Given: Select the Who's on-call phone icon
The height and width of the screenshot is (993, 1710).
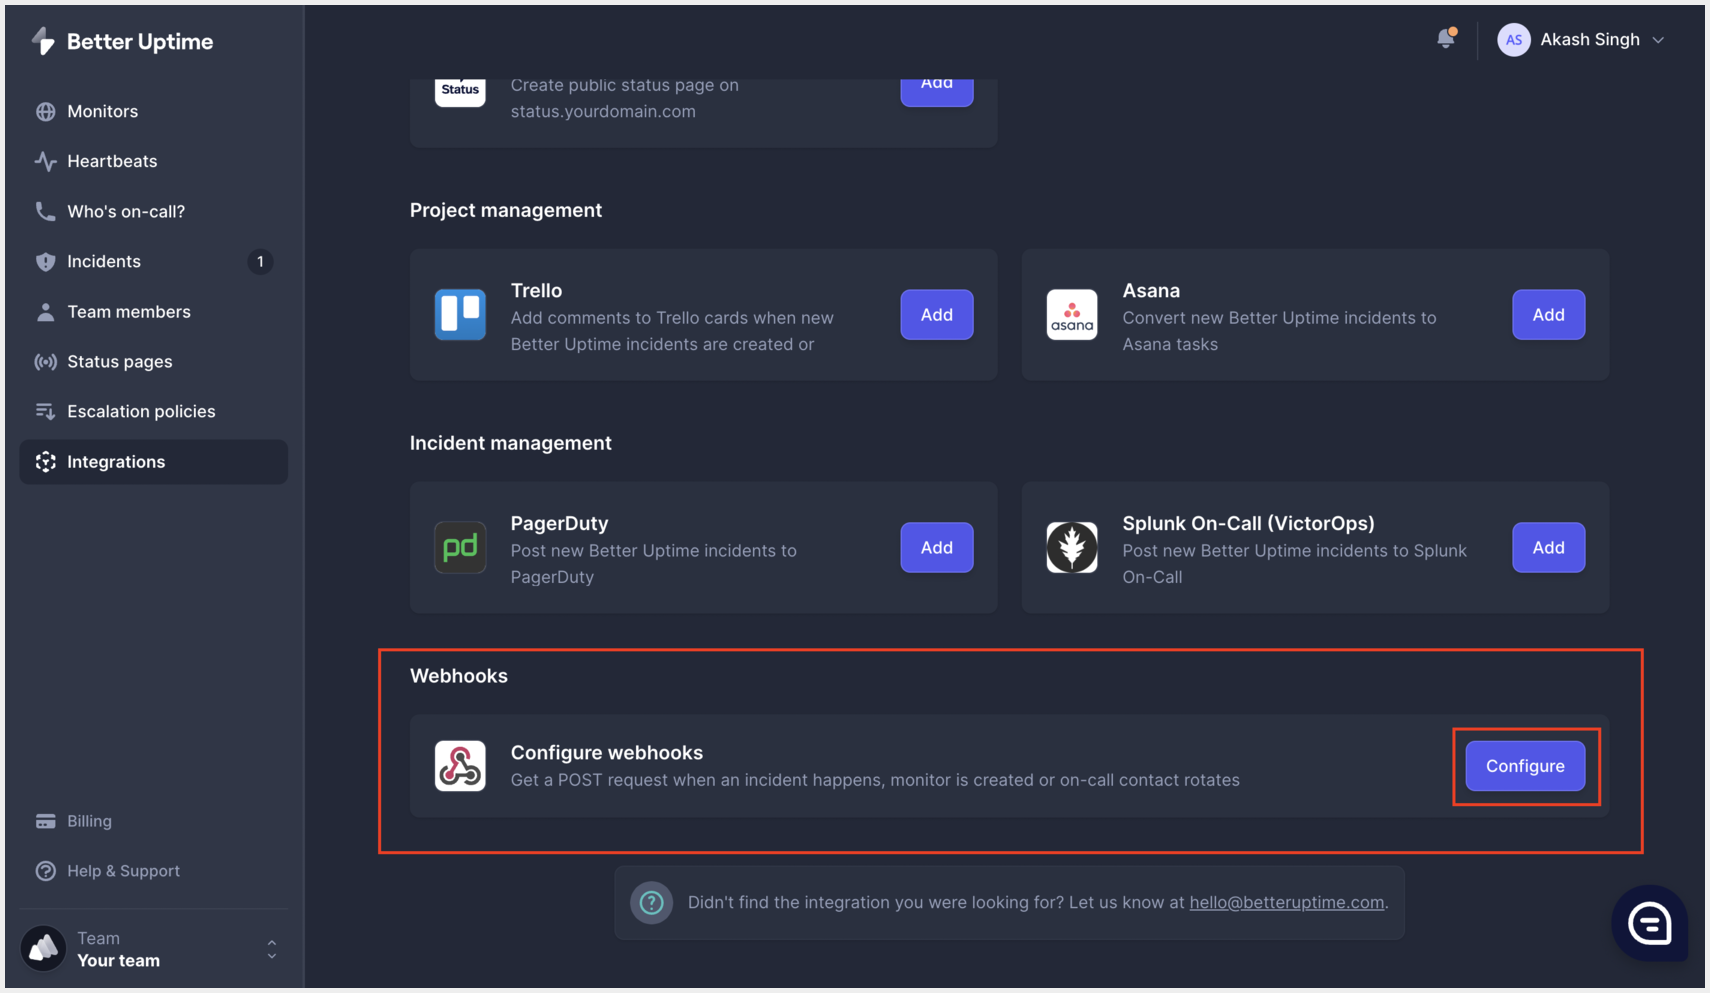Looking at the screenshot, I should [x=46, y=211].
